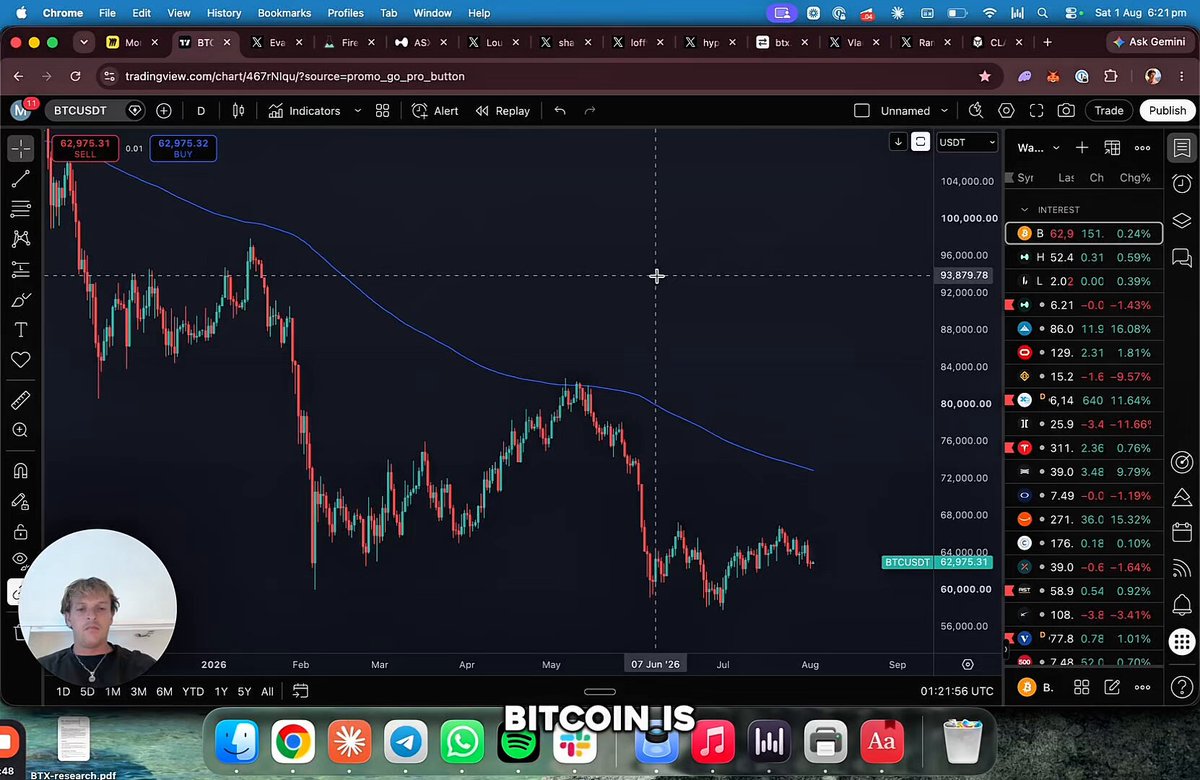Select the Text annotation tool
The height and width of the screenshot is (780, 1200).
pos(20,330)
